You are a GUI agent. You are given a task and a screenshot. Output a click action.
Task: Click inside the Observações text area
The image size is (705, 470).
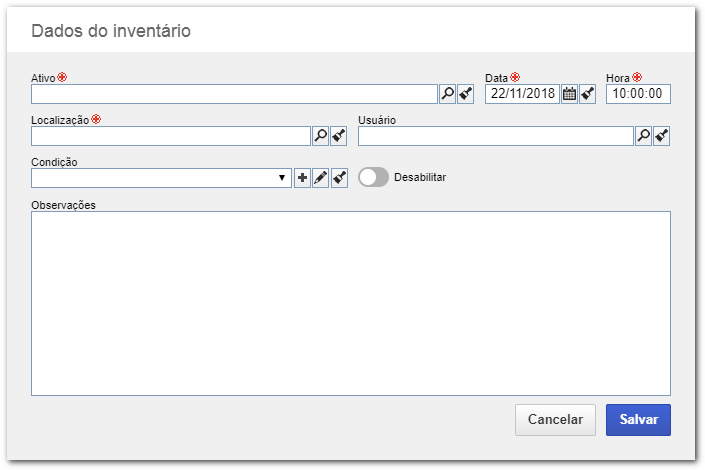(351, 304)
